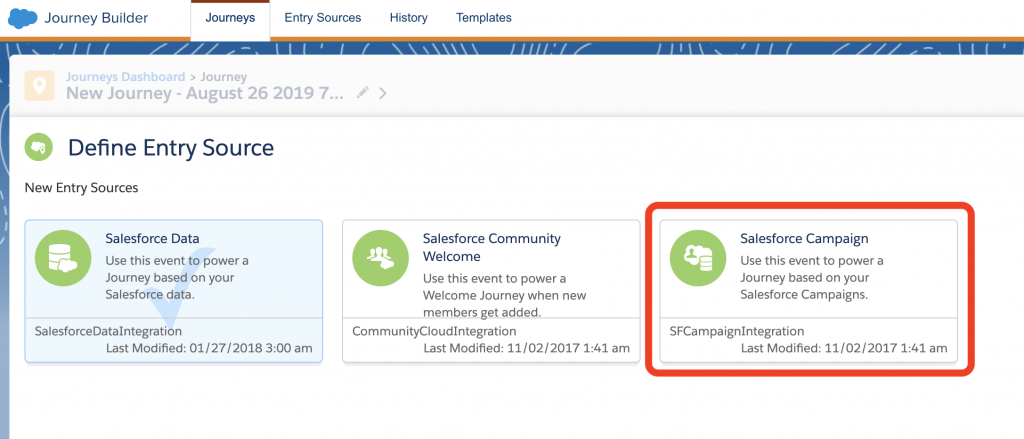Screen dimensions: 1024x439
Task: Click the CommunityCloudIntegration label
Action: pos(434,331)
